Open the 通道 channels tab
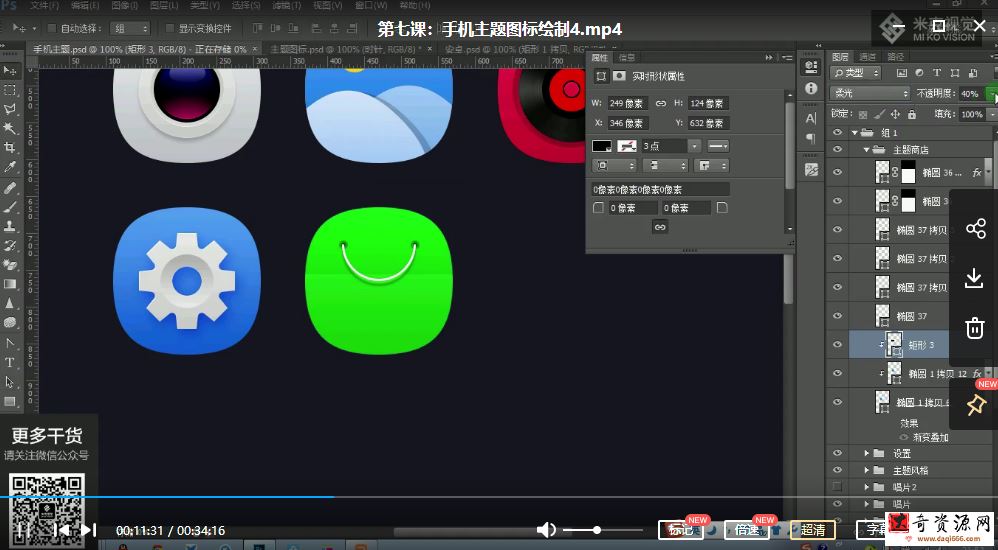998x550 pixels. point(868,57)
